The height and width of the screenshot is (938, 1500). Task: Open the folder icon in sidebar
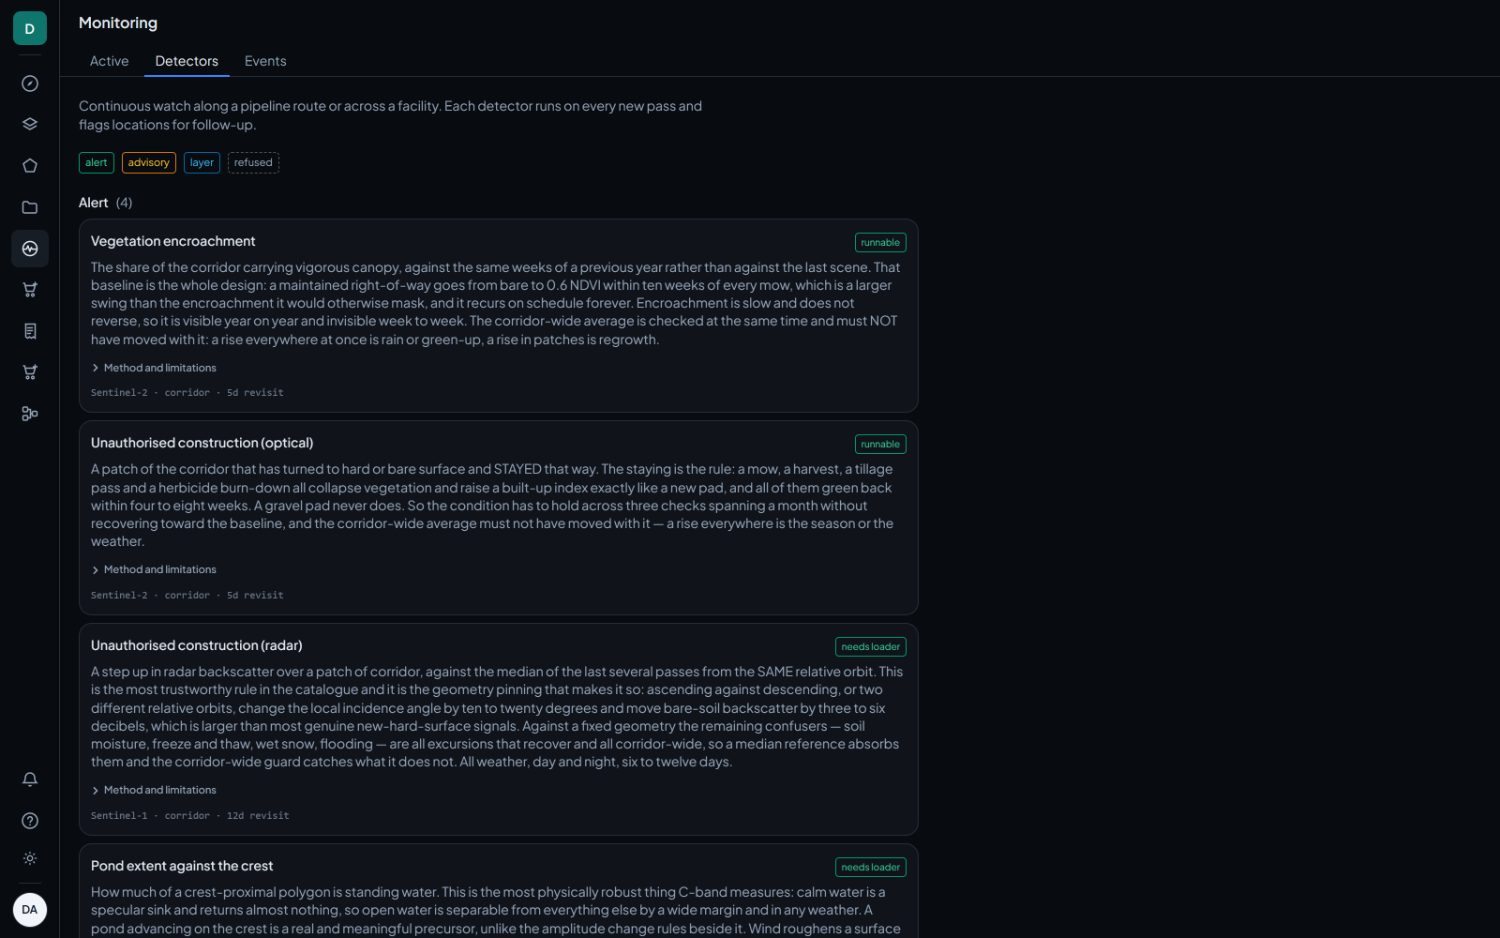(x=30, y=207)
